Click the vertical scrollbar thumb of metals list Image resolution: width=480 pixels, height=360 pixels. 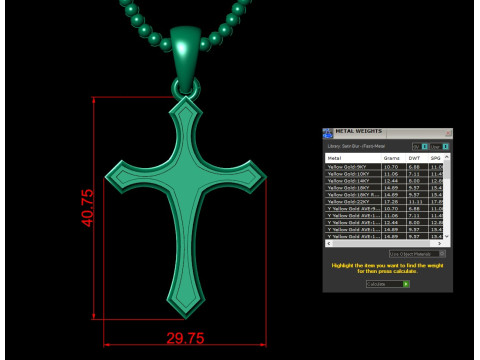tap(447, 169)
